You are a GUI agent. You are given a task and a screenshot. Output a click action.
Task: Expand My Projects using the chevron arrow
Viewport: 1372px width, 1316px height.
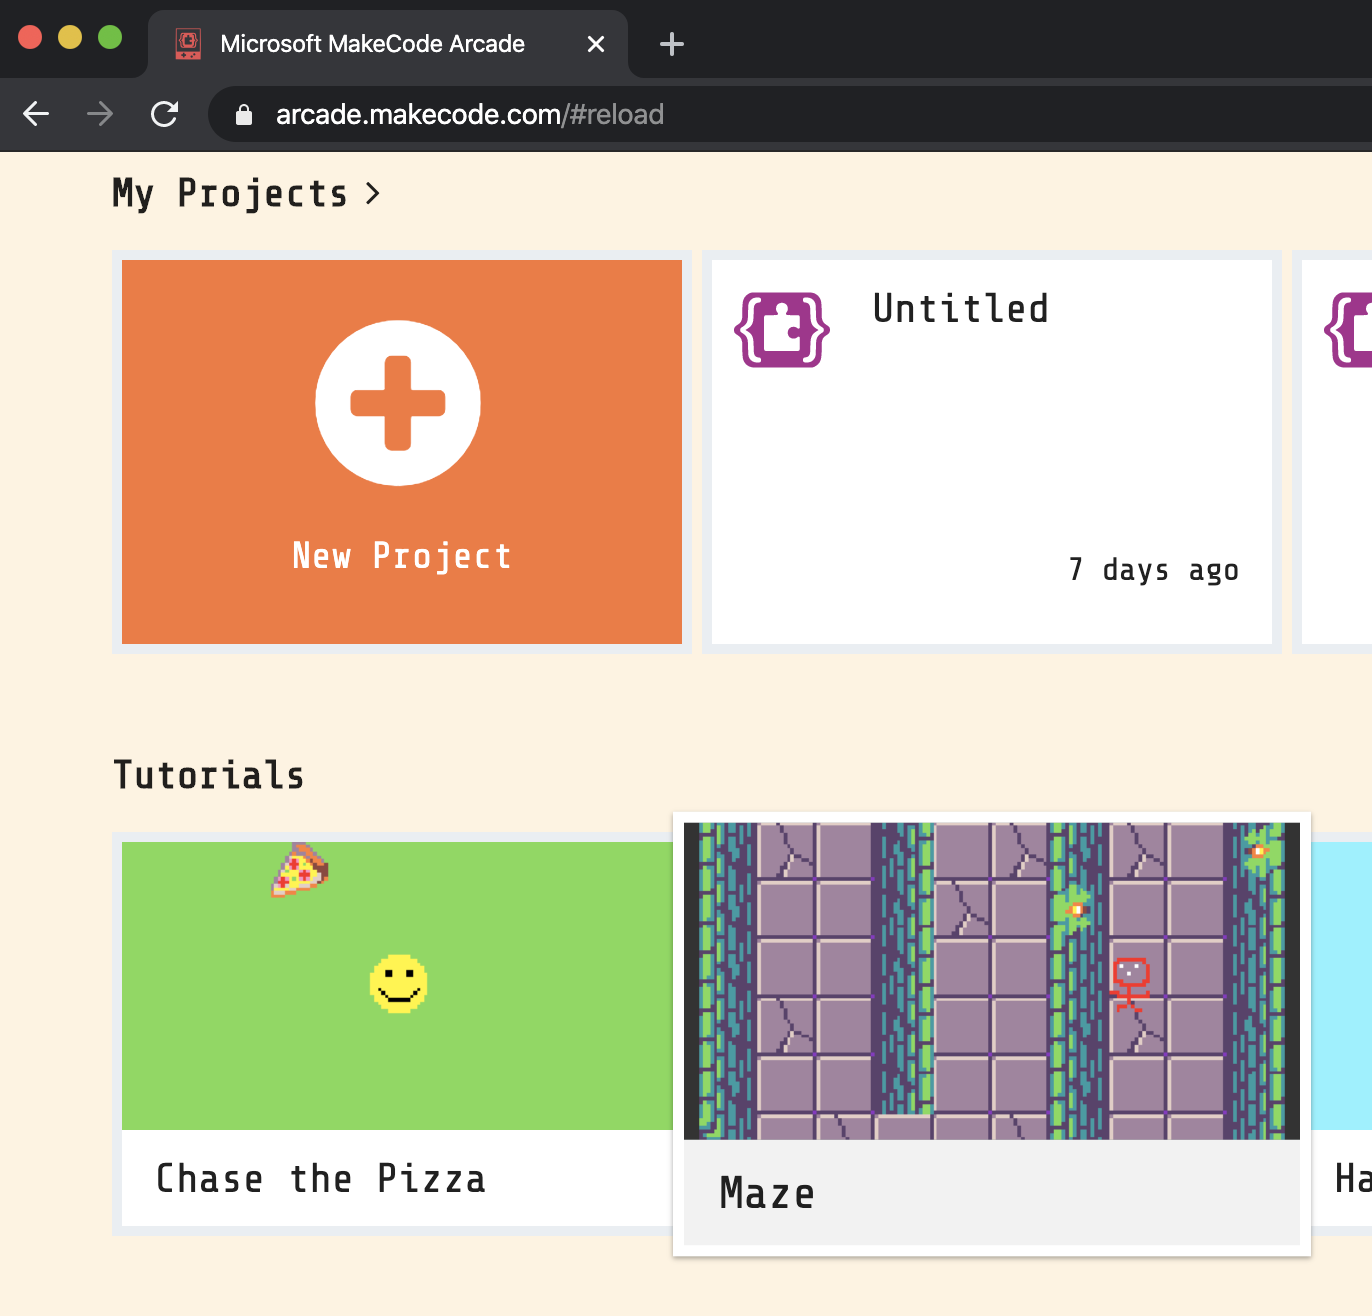[373, 193]
